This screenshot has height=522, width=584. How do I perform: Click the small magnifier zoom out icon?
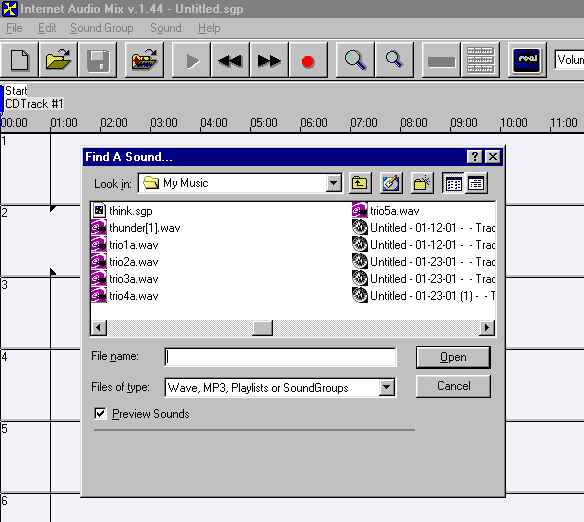[x=394, y=60]
